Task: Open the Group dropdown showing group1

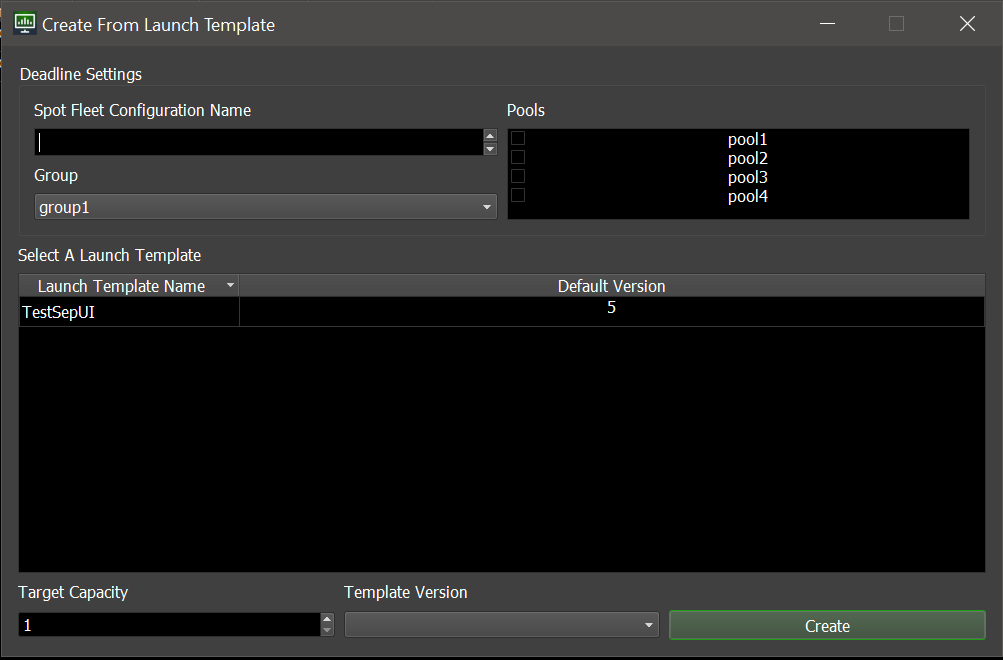Action: [x=265, y=207]
